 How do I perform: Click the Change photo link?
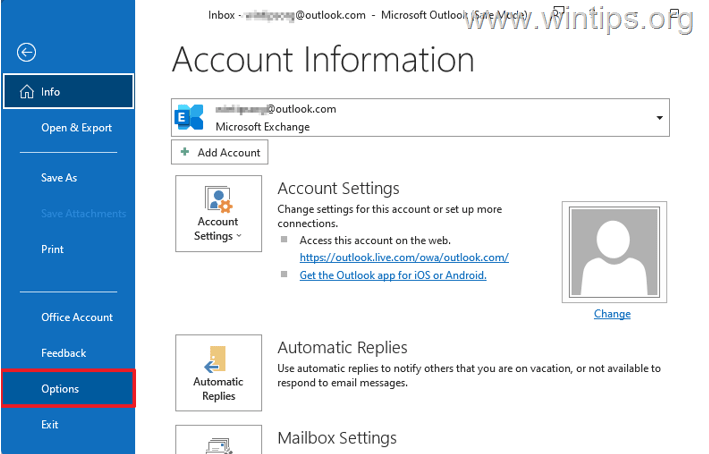tap(612, 314)
